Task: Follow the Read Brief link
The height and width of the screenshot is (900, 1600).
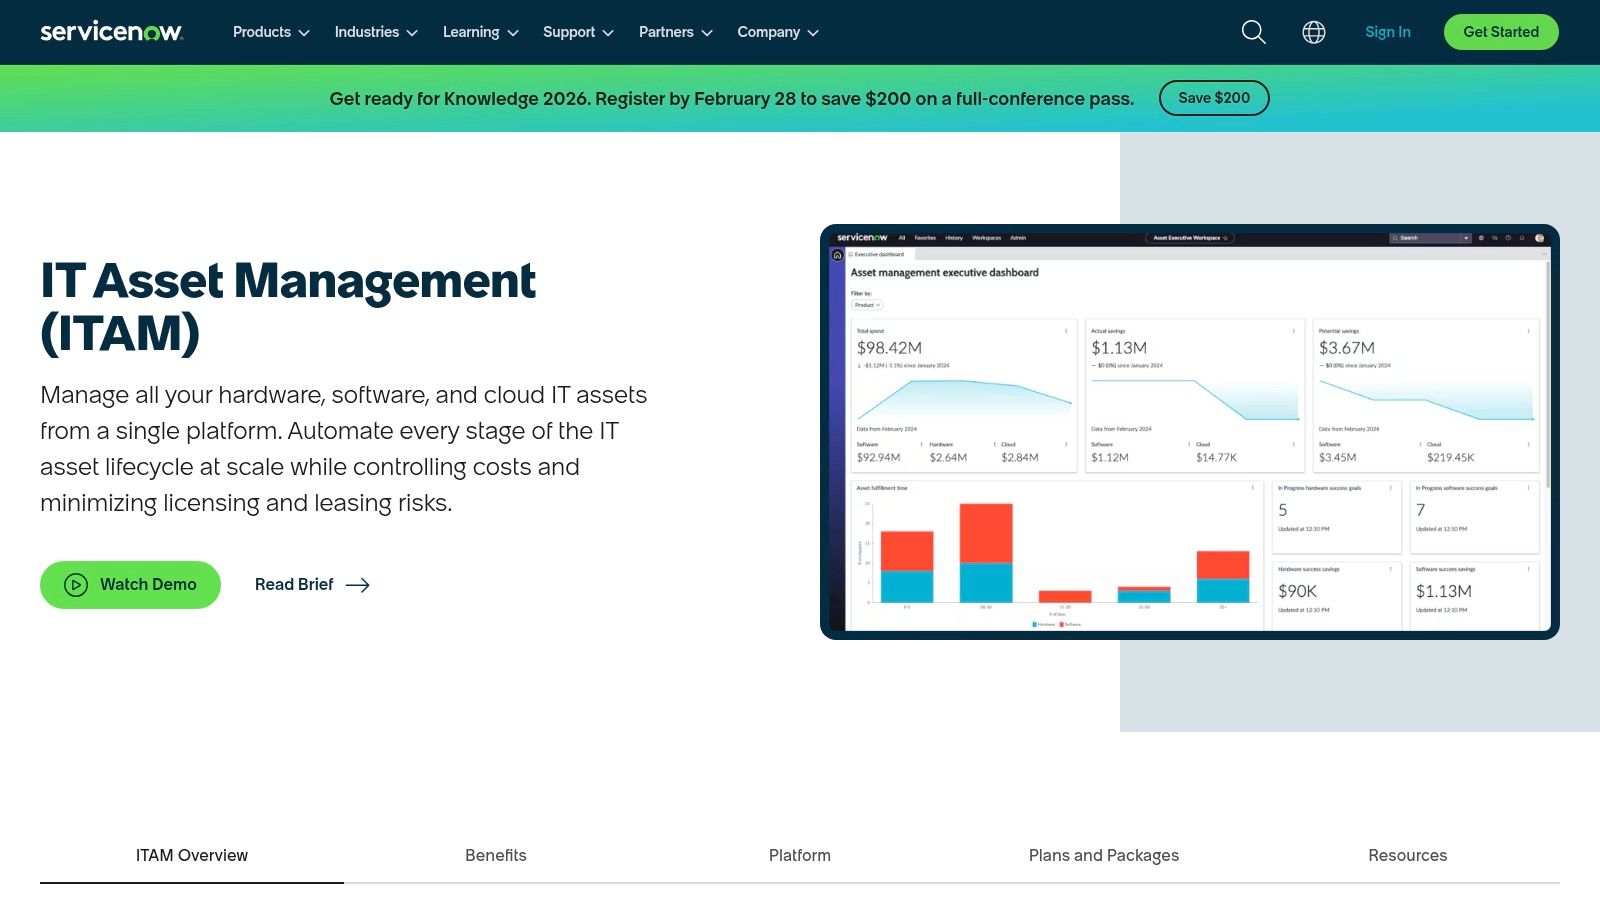Action: click(x=295, y=584)
